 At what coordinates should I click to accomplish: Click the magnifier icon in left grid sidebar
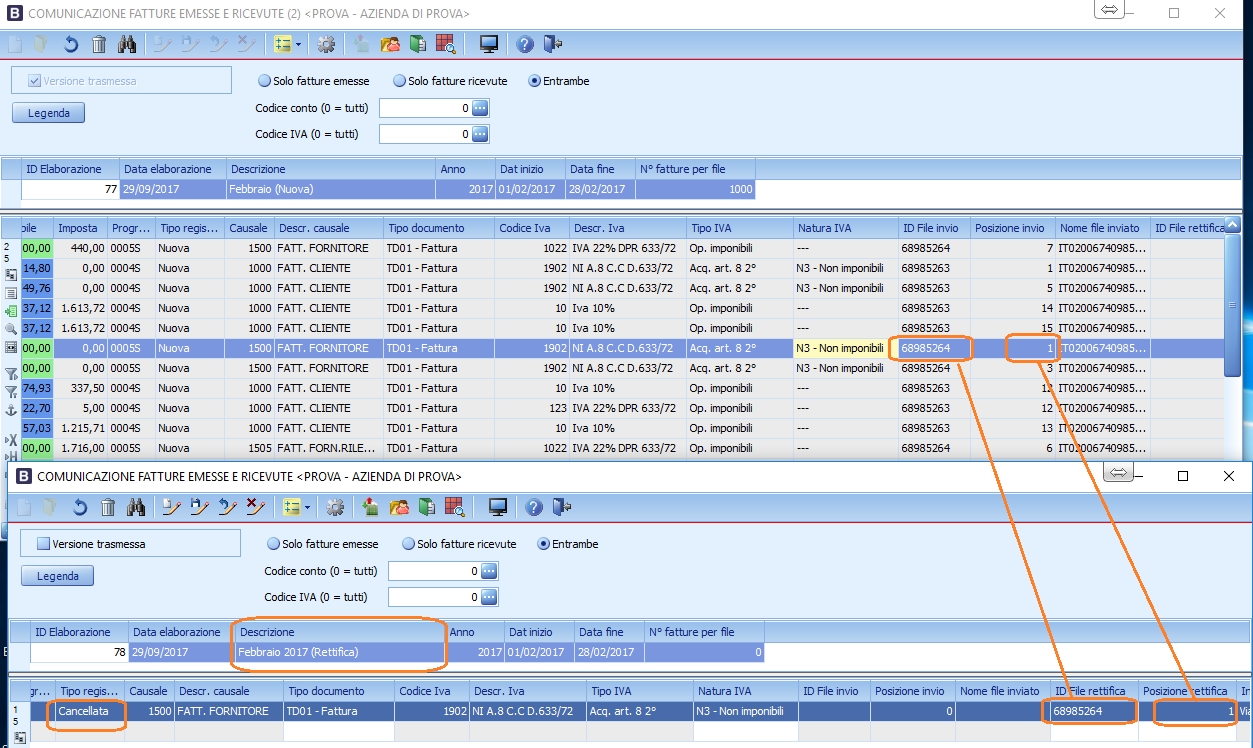click(x=11, y=328)
